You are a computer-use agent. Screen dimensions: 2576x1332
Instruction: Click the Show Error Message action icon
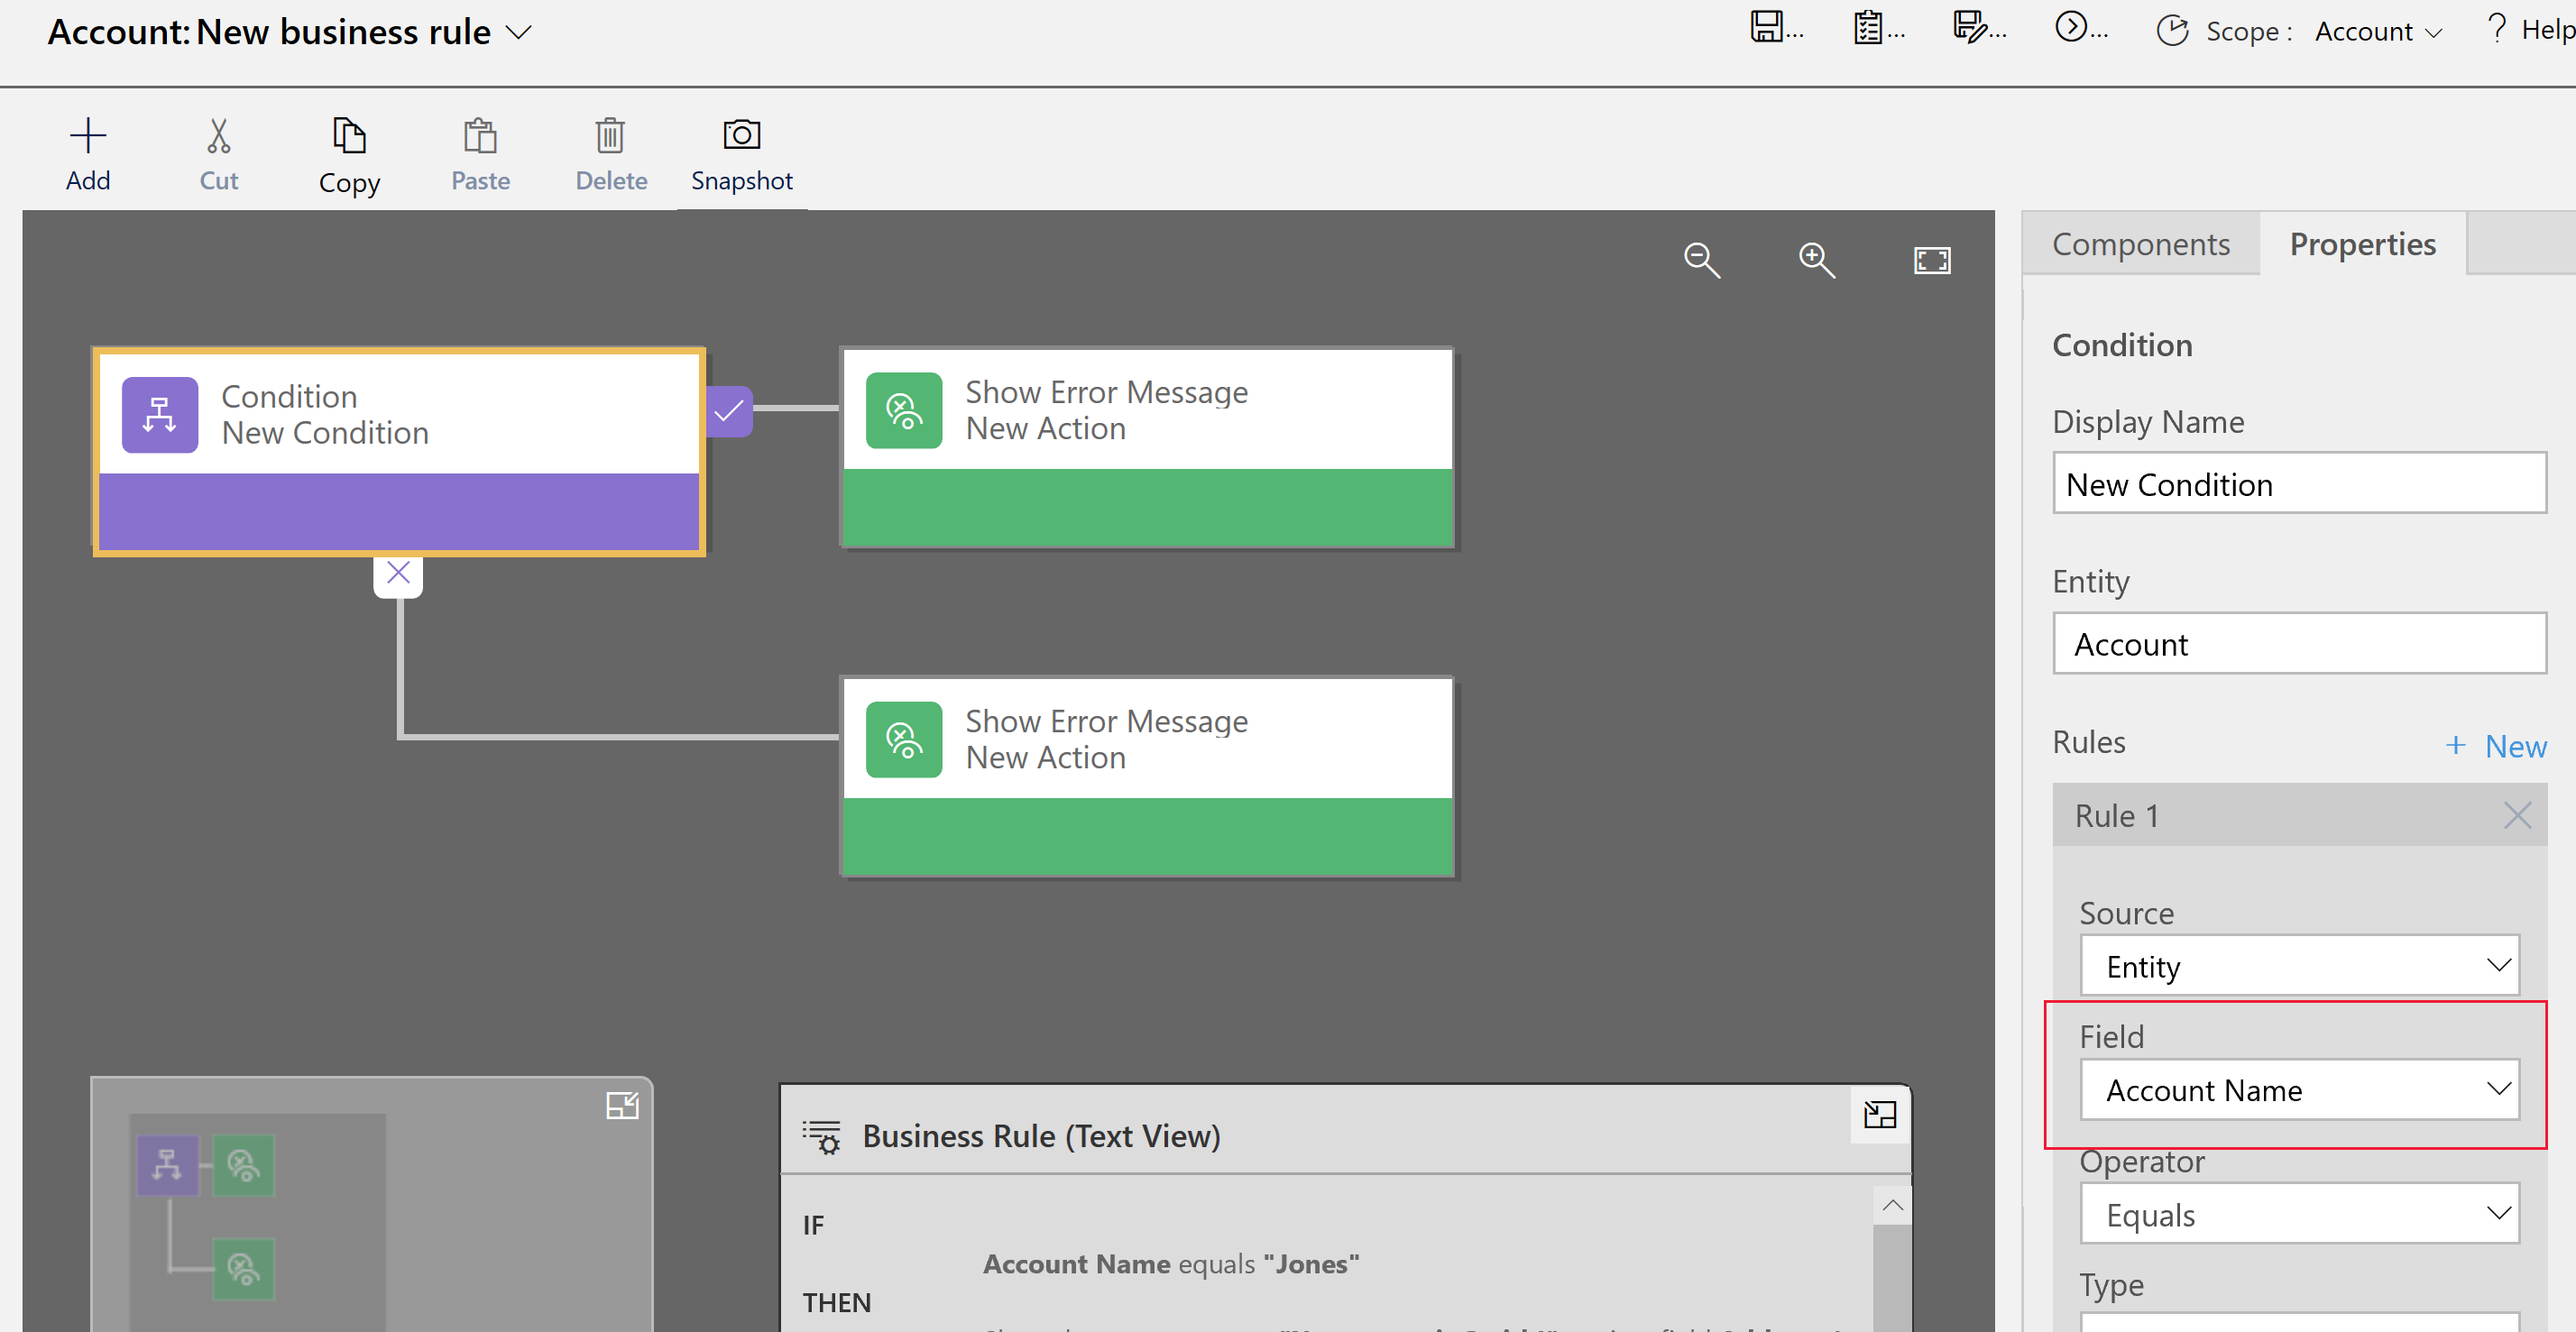[900, 409]
